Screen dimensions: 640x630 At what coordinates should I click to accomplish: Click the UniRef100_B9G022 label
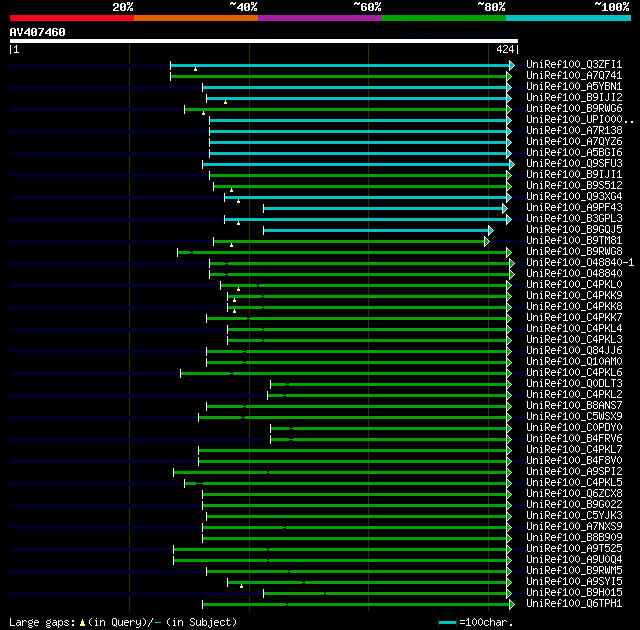574,505
